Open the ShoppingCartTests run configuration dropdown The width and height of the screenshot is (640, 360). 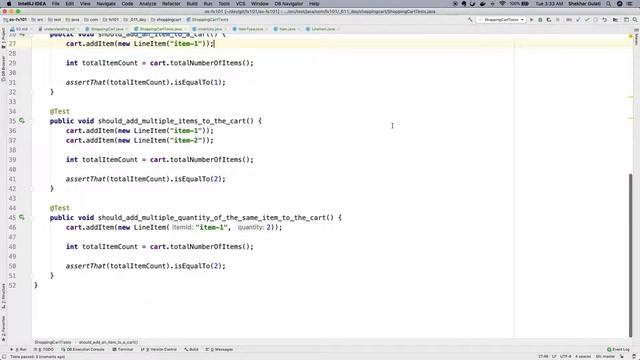[502, 20]
